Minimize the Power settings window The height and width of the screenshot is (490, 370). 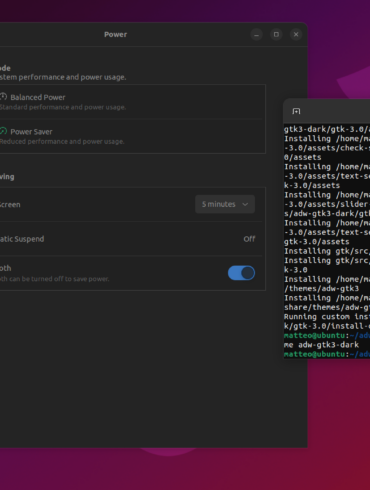pyautogui.click(x=256, y=35)
